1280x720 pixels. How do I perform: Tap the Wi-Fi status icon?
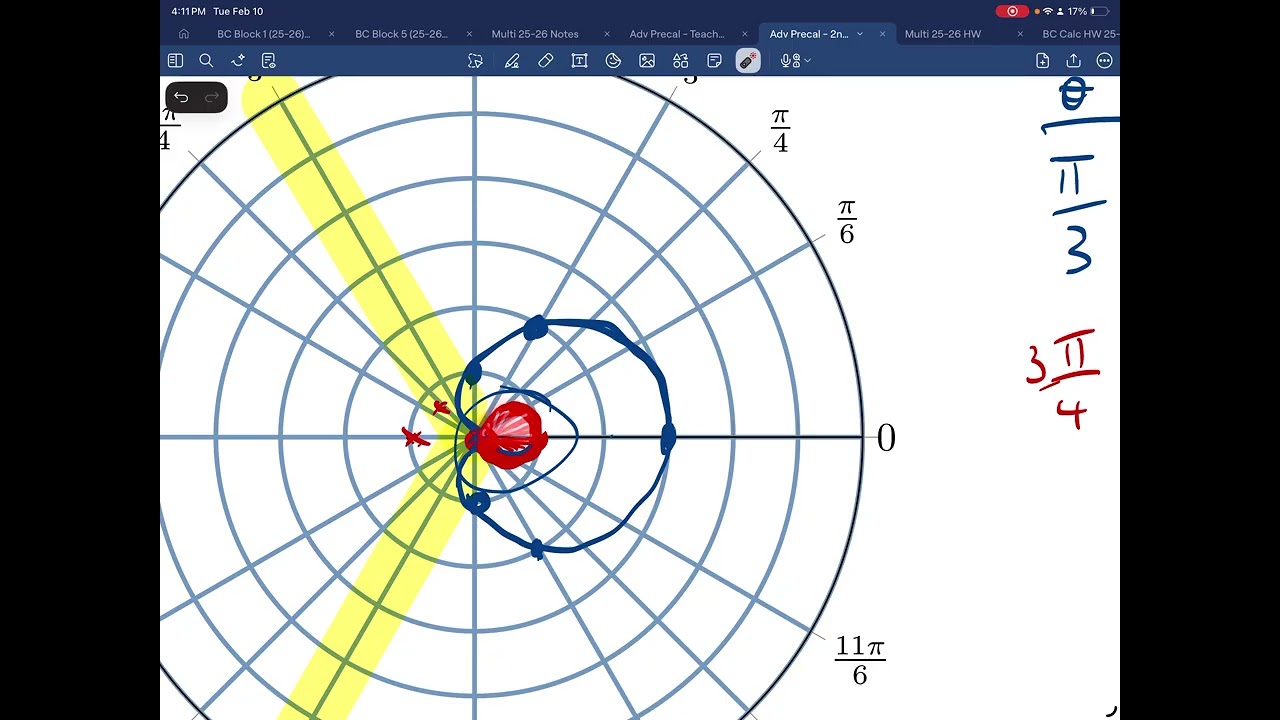(x=1047, y=11)
